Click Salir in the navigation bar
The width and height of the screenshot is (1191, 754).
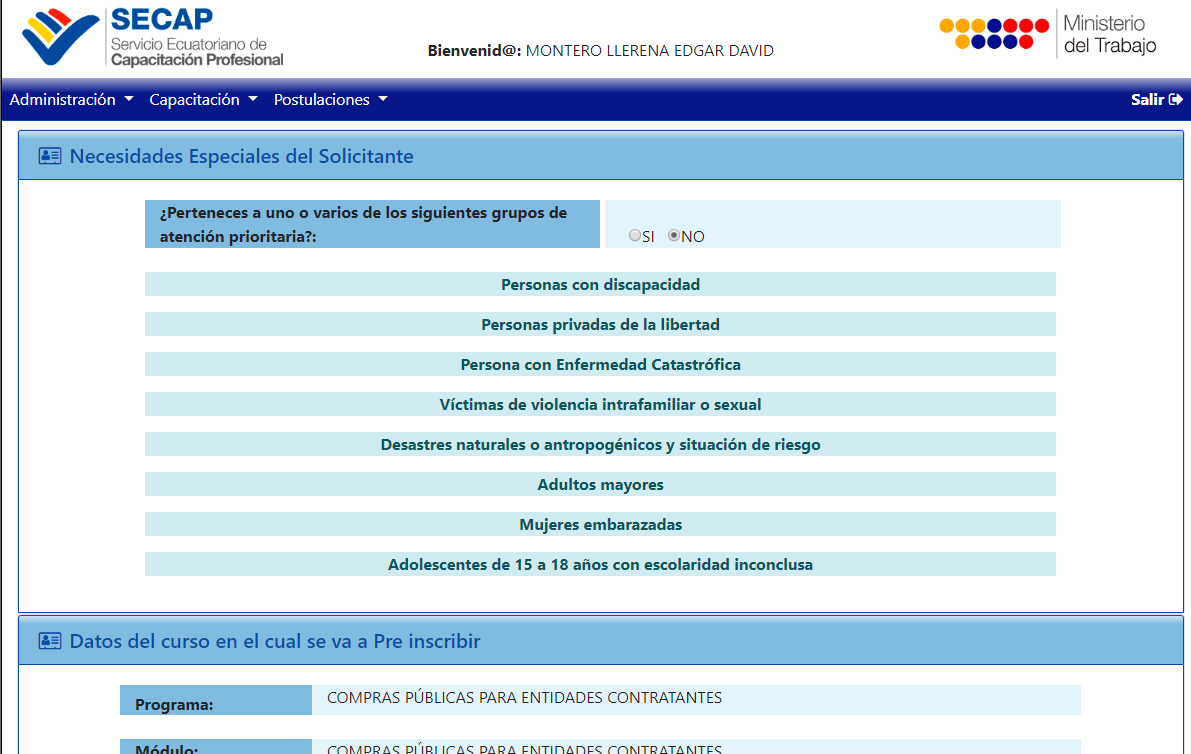[x=1146, y=99]
